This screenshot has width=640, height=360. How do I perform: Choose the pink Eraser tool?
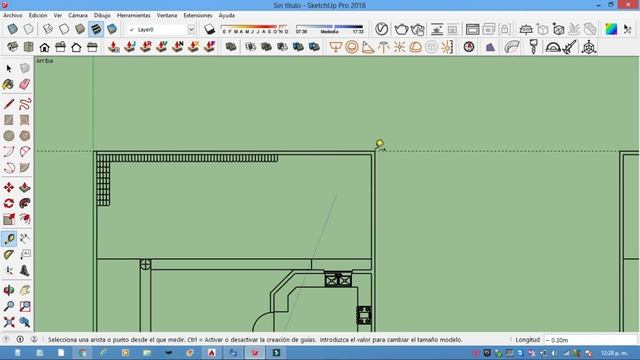[25, 84]
